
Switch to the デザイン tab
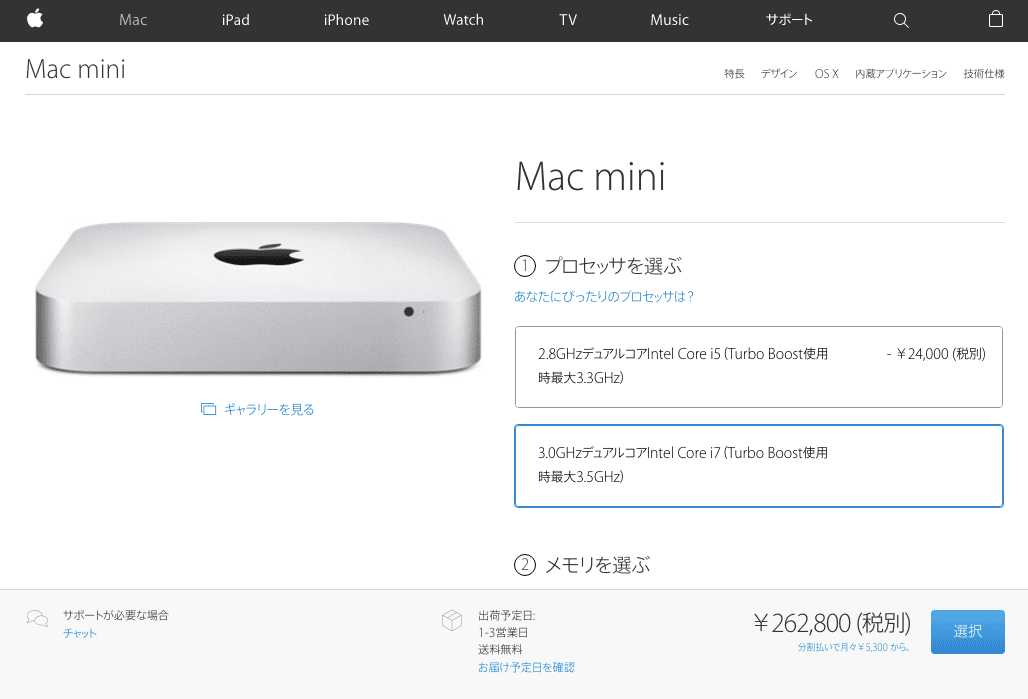[779, 73]
